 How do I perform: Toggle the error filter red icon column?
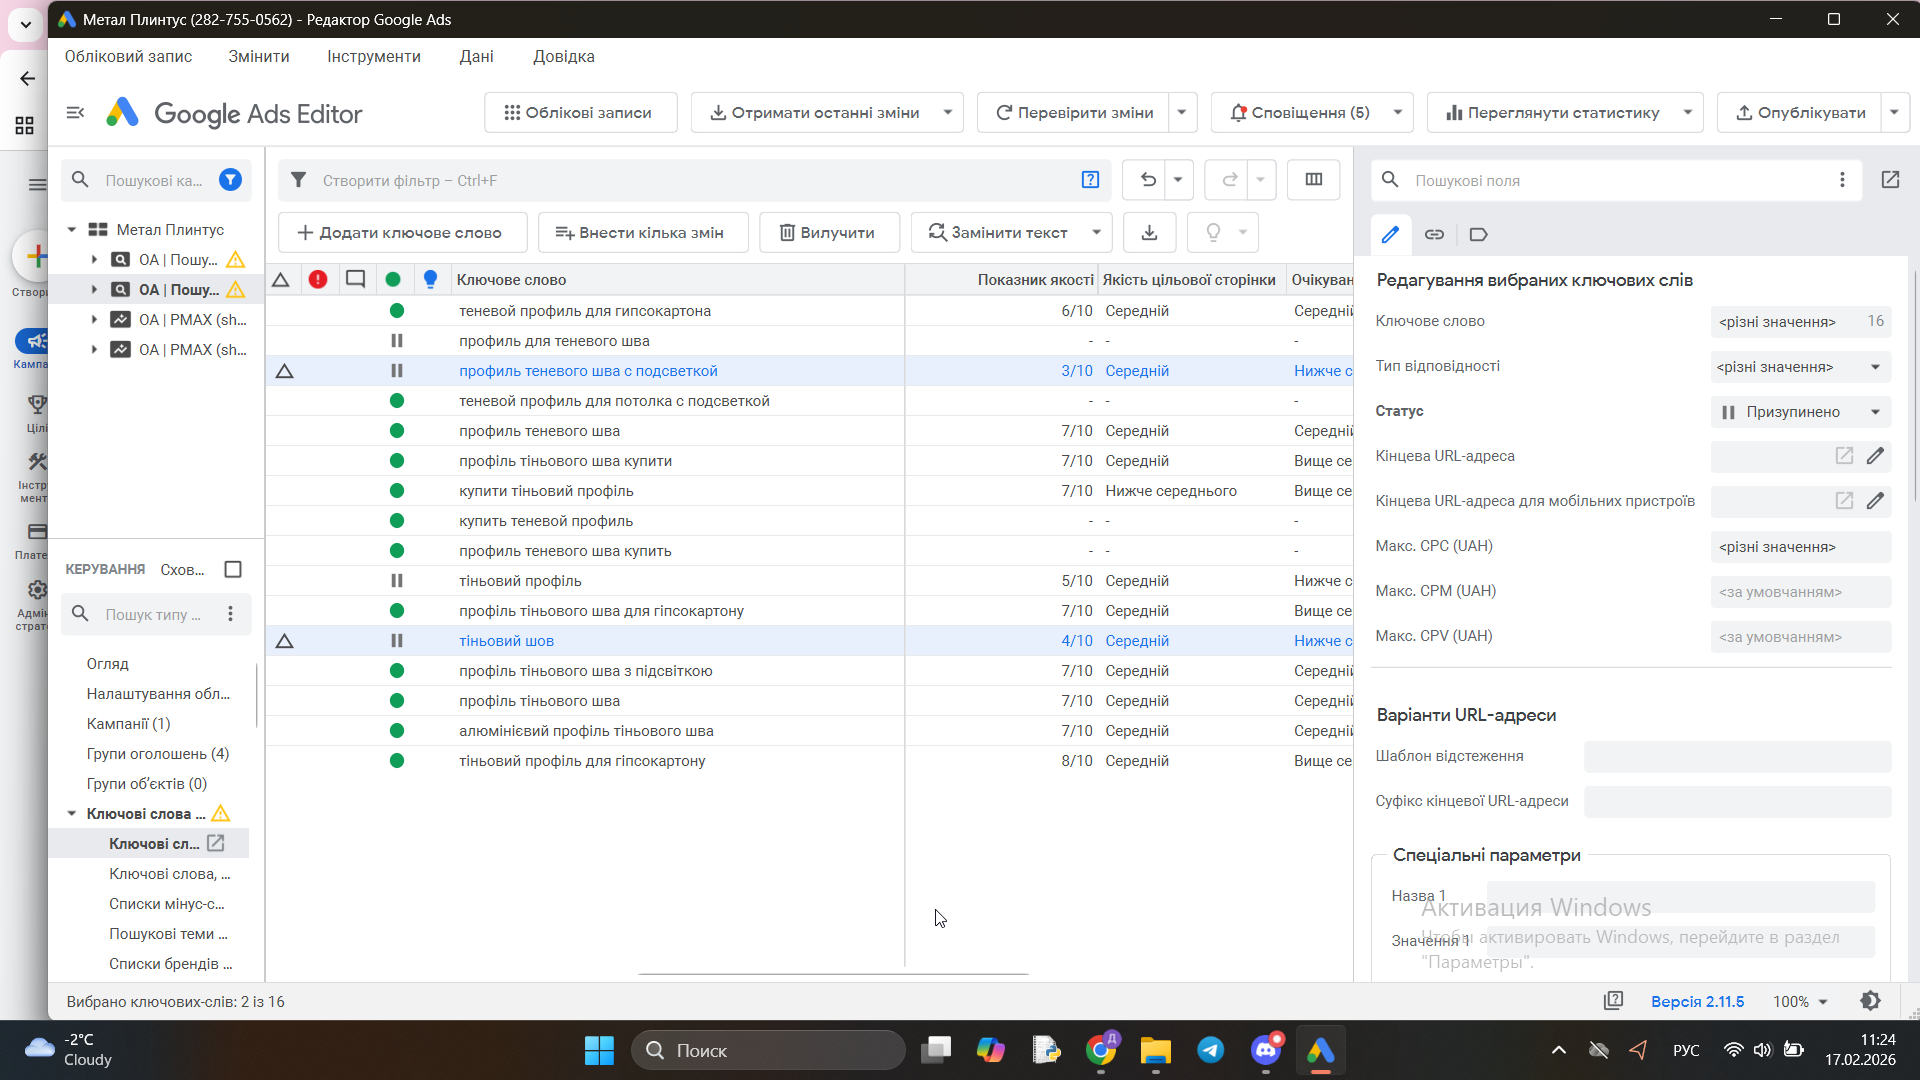[x=318, y=280]
